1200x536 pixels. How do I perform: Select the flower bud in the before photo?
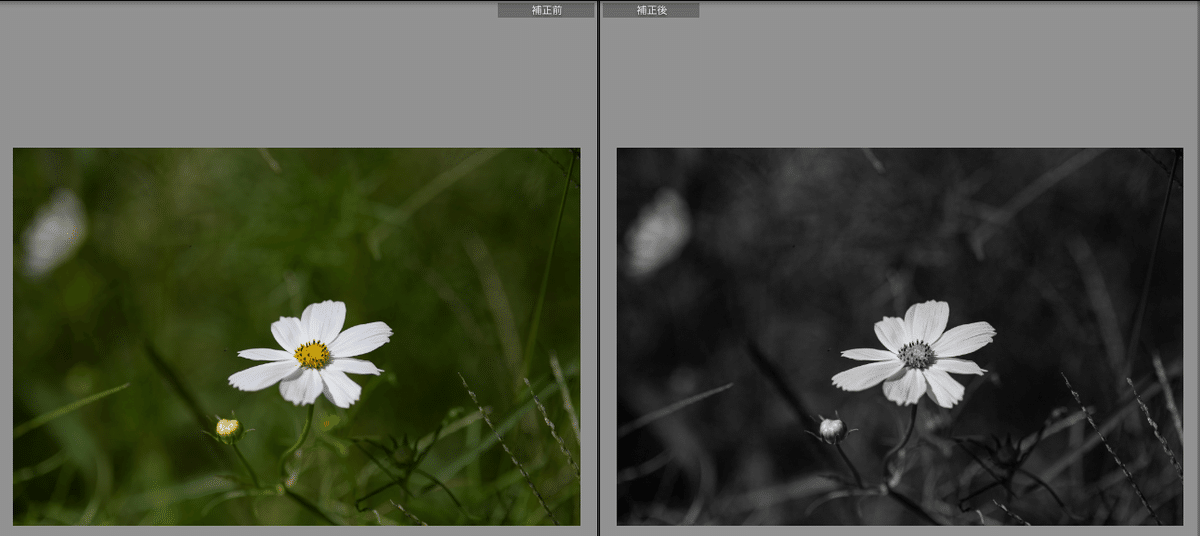(229, 429)
